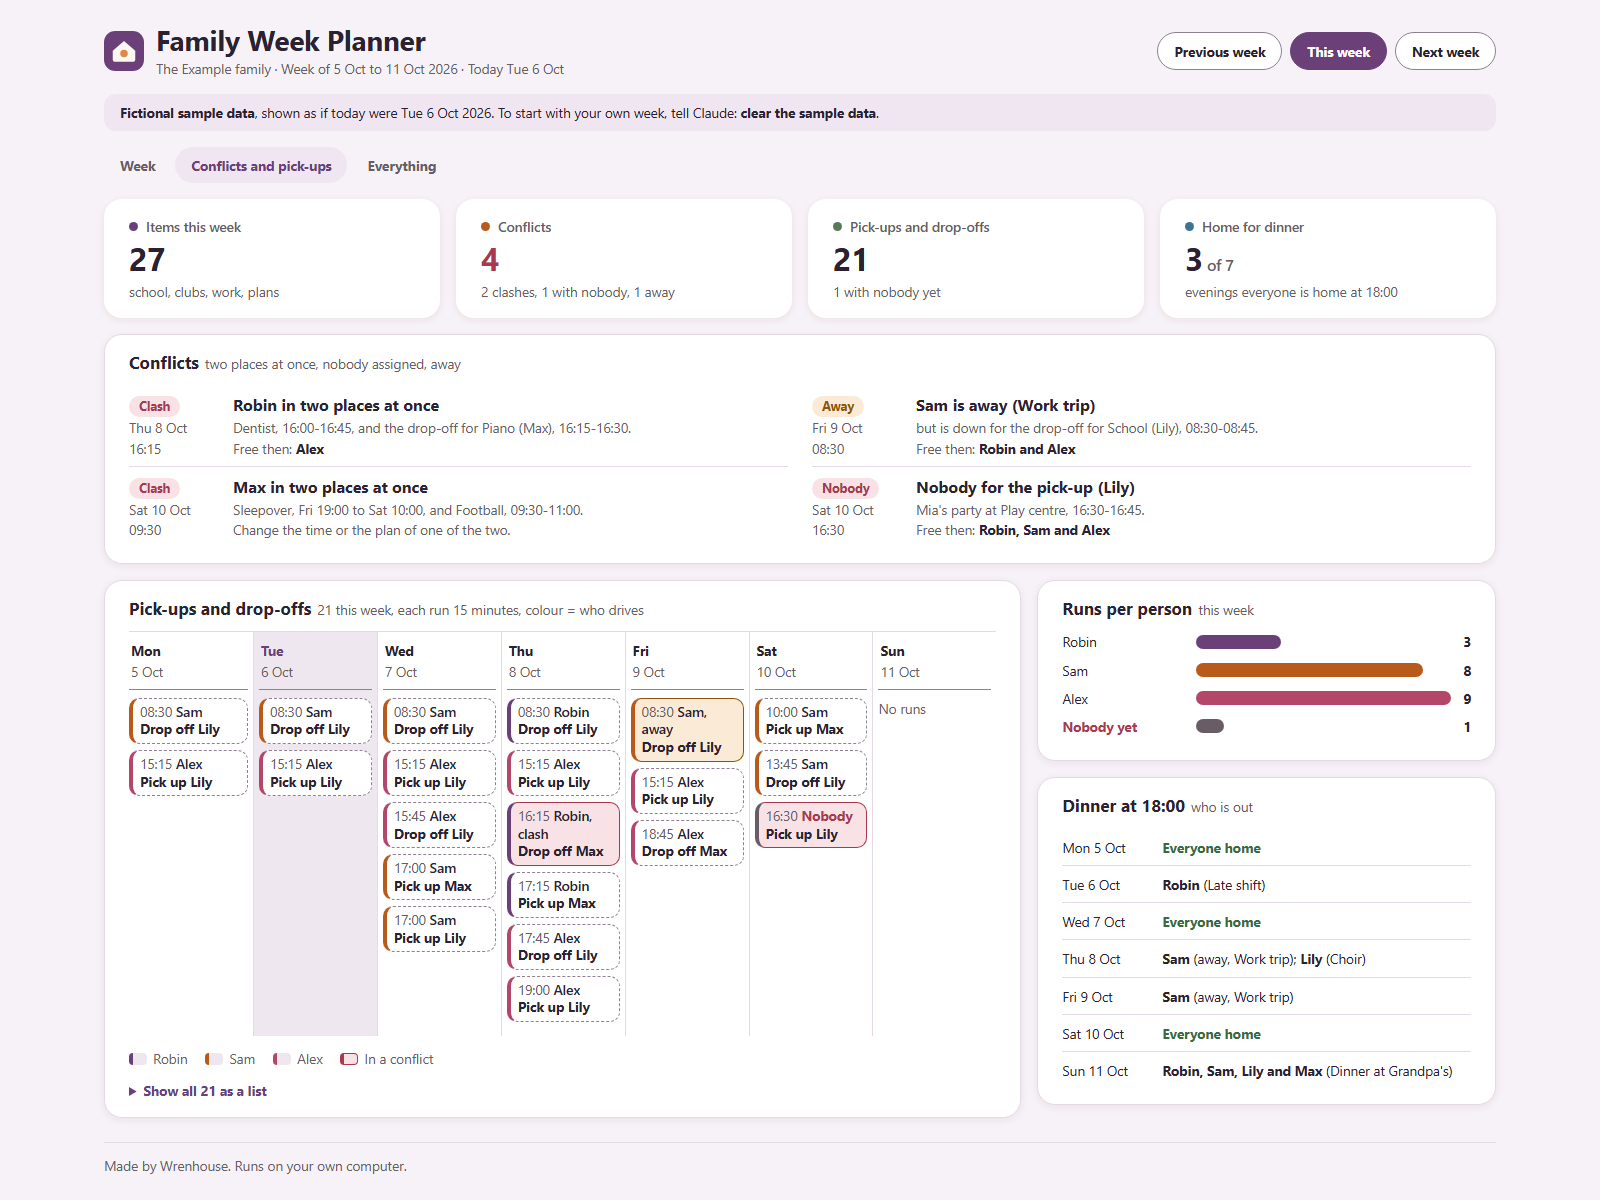Screen dimensions: 1600x1200
Task: Click the Away badge for Fri 9 Oct
Action: click(838, 406)
